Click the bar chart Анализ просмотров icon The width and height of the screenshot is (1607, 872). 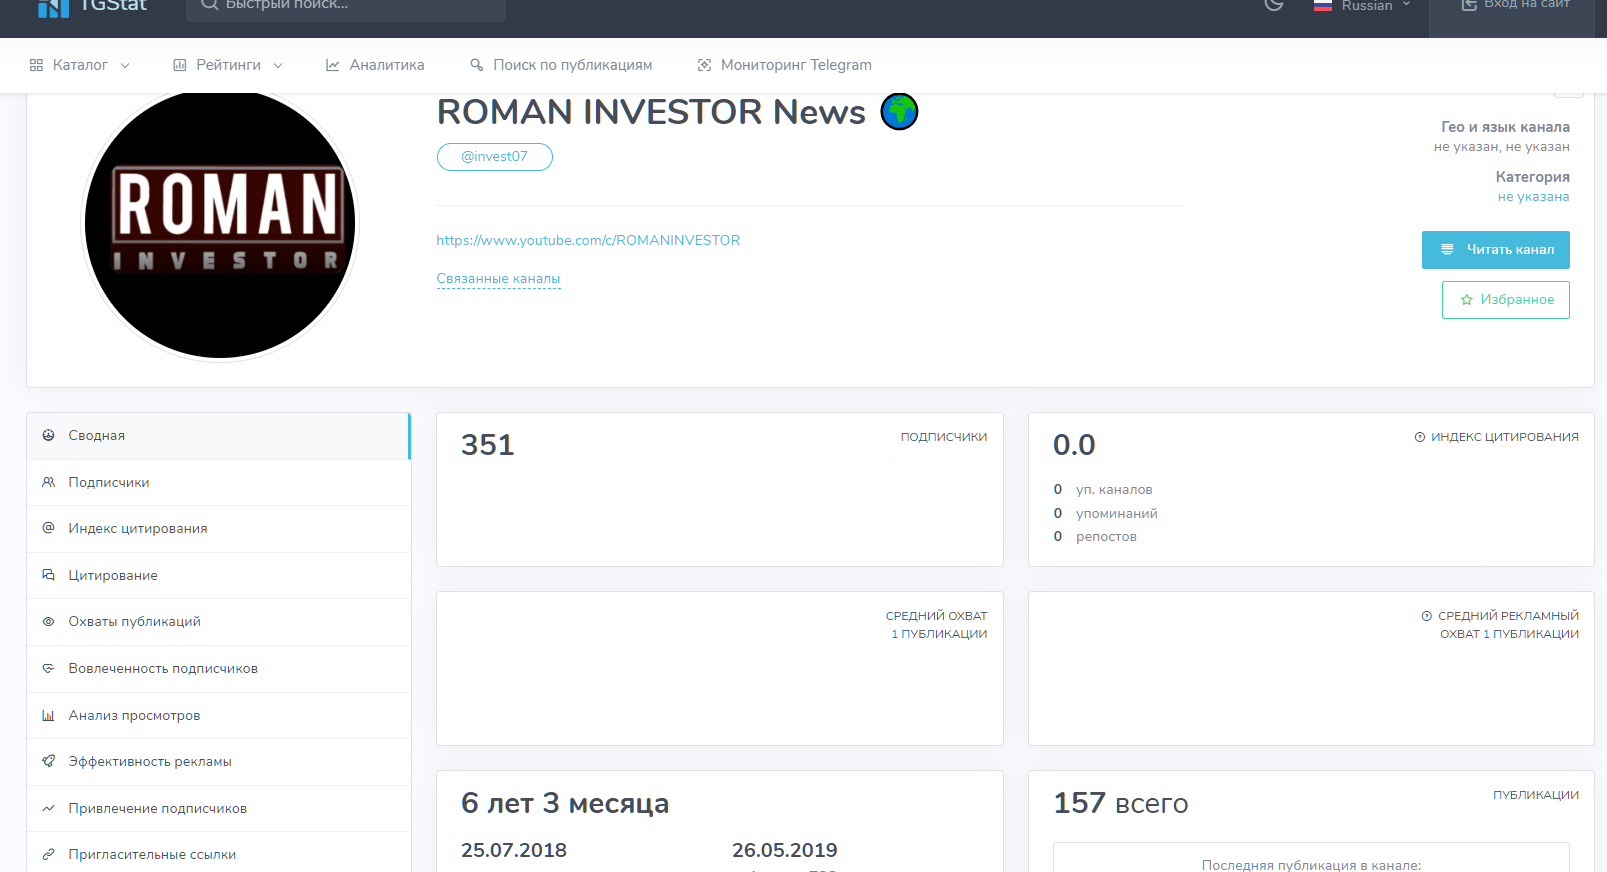48,715
